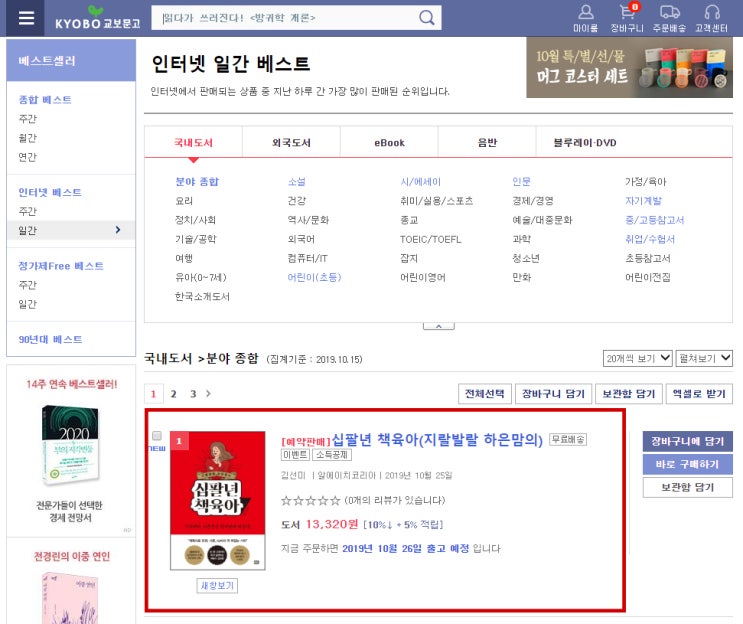This screenshot has height=624, width=743.
Task: Click the publisher 알에이치코리아
Action: [x=346, y=475]
